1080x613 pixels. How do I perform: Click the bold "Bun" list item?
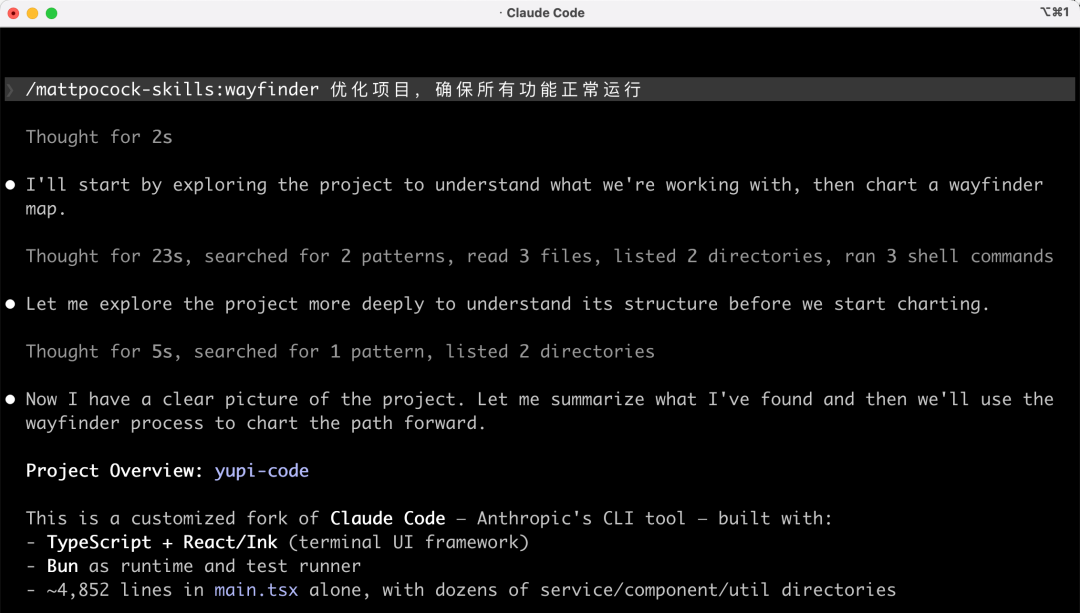62,566
